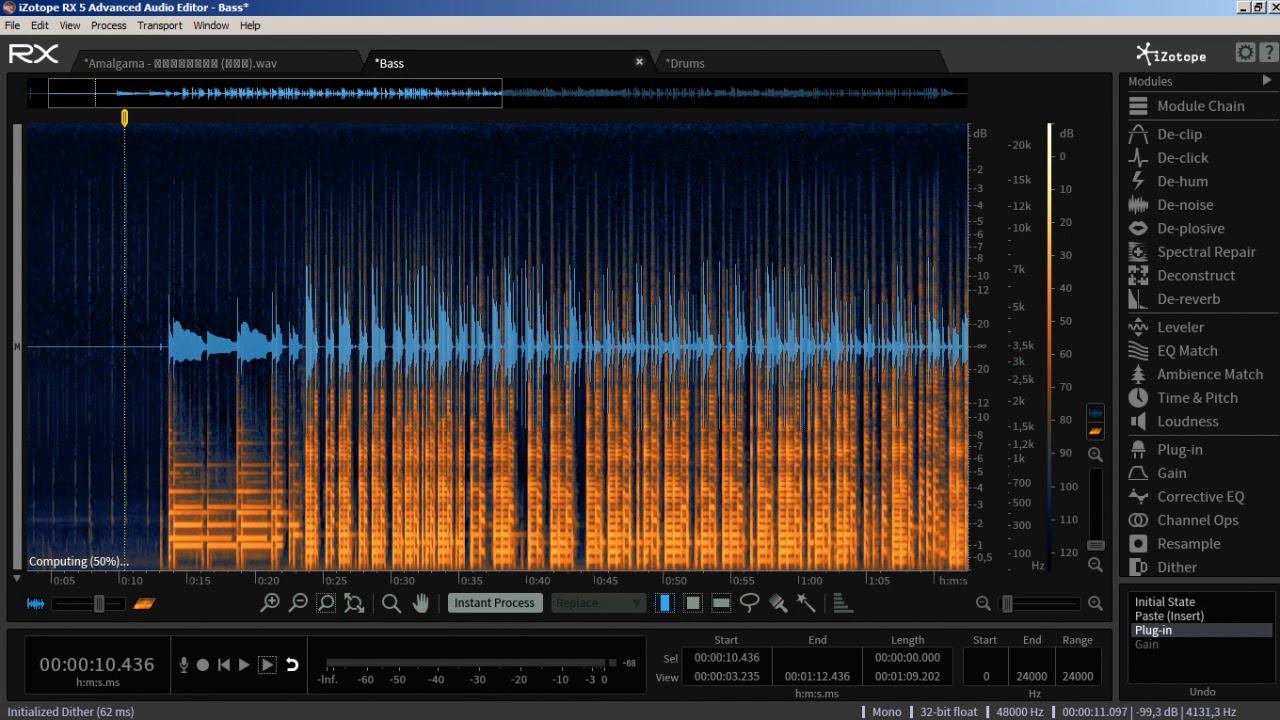Screen dimensions: 1280x720
Task: Zoom to selection in toolbar
Action: pyautogui.click(x=326, y=603)
